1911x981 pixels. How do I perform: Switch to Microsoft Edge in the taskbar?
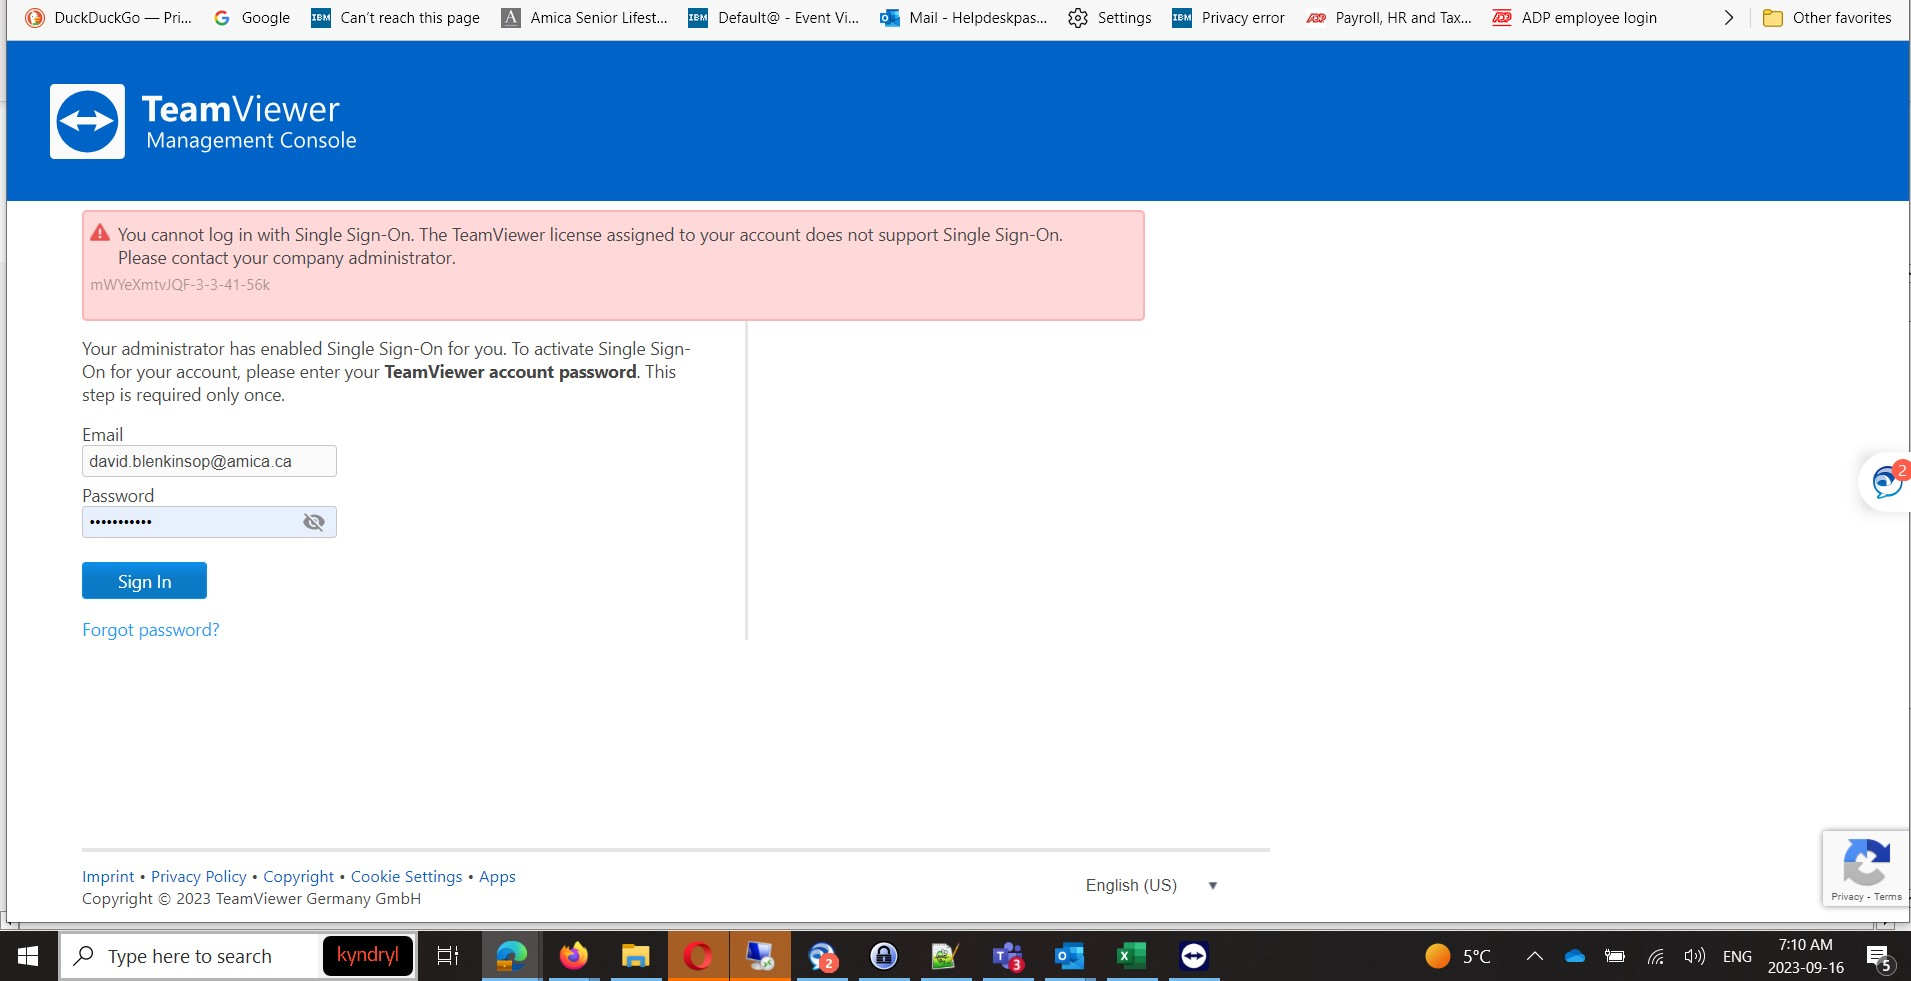(512, 956)
